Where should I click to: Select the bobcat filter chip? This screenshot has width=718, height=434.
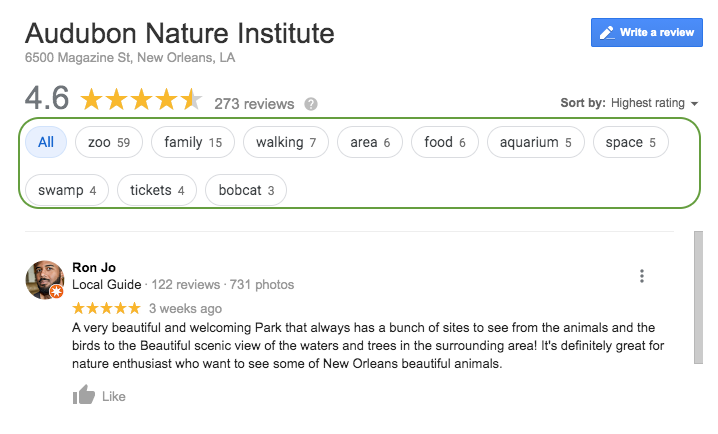(x=246, y=190)
